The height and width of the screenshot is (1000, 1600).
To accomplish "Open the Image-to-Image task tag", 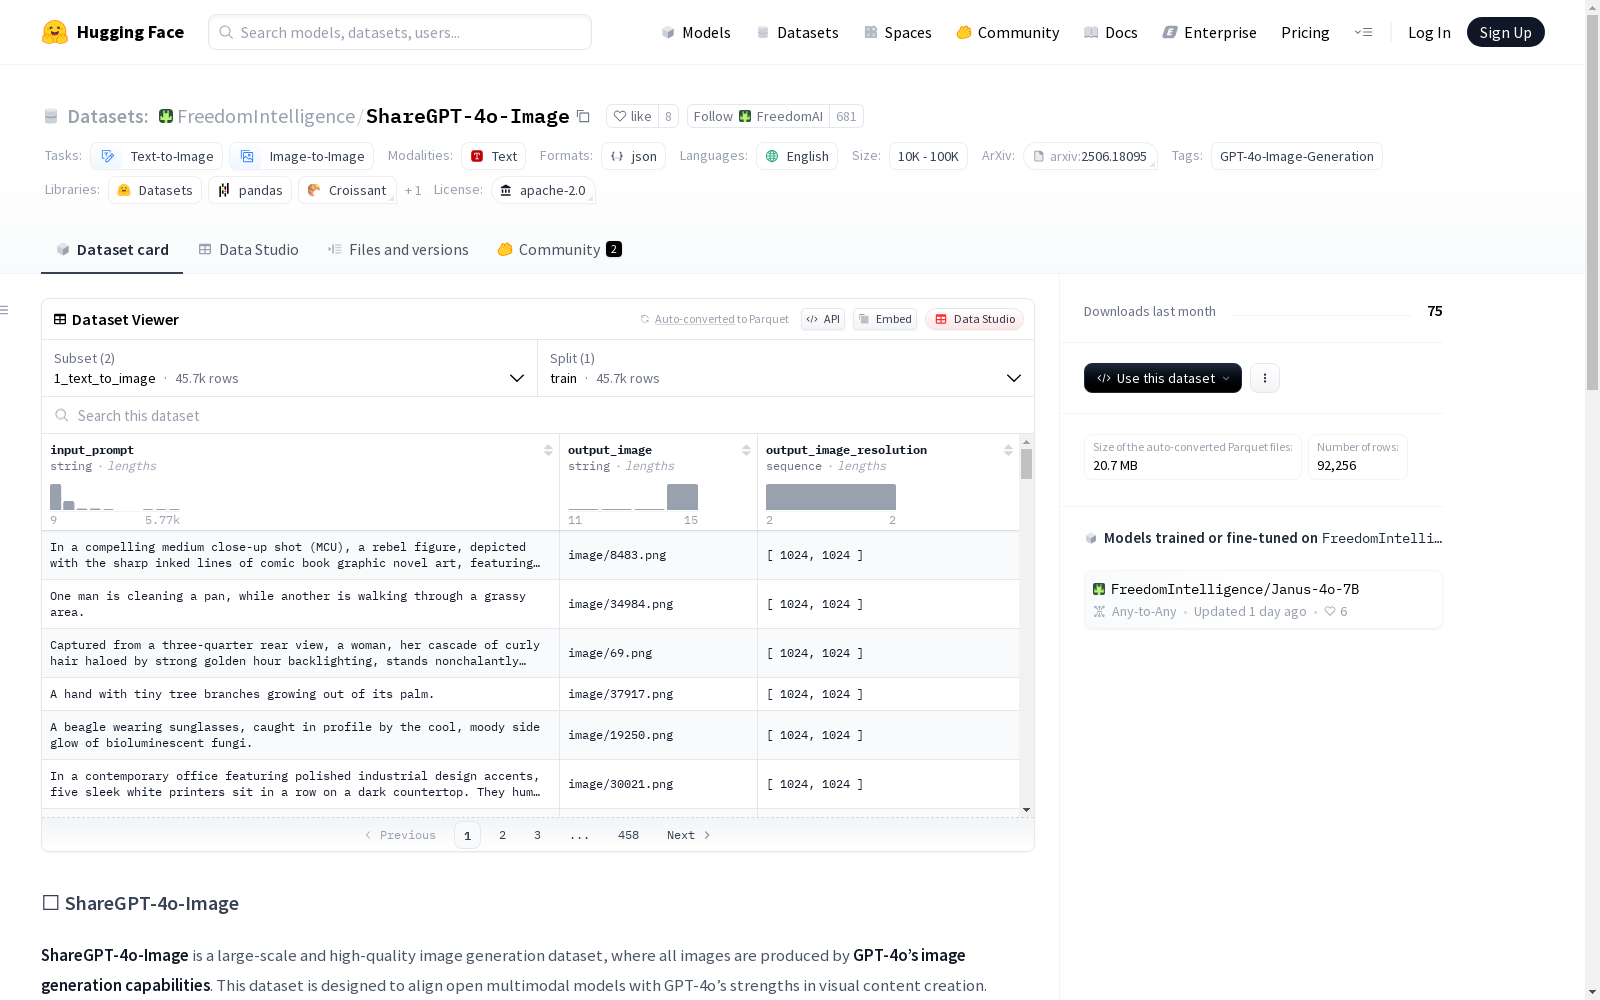I will click(x=301, y=156).
